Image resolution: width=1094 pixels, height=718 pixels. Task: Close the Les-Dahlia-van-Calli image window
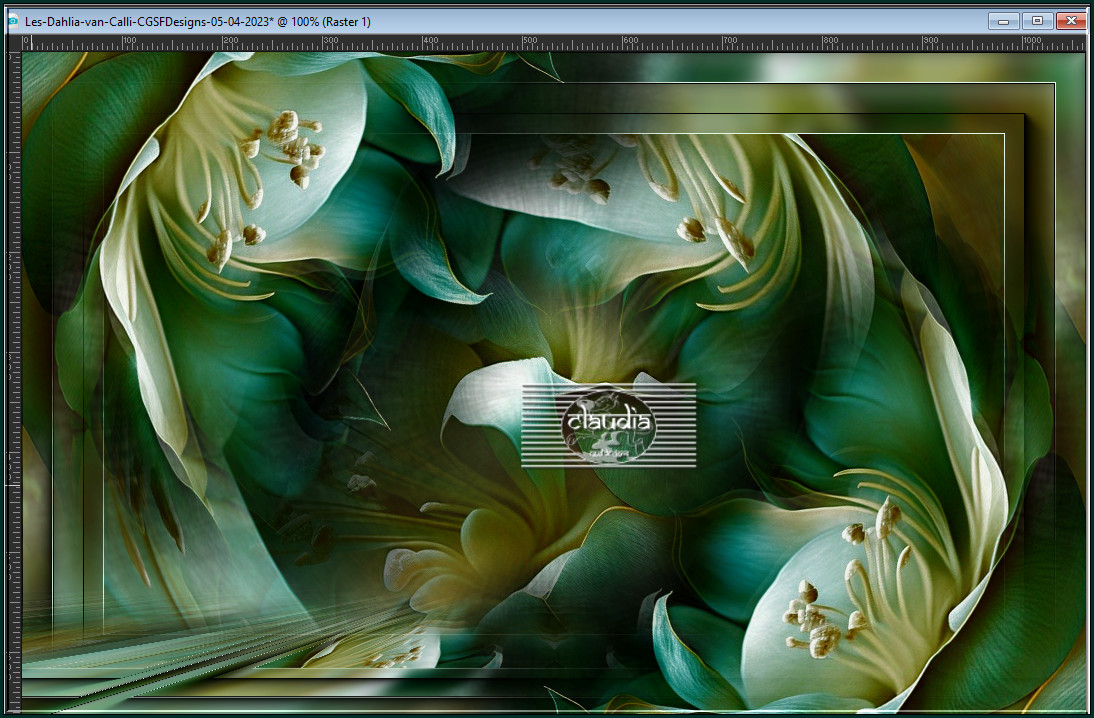1071,21
